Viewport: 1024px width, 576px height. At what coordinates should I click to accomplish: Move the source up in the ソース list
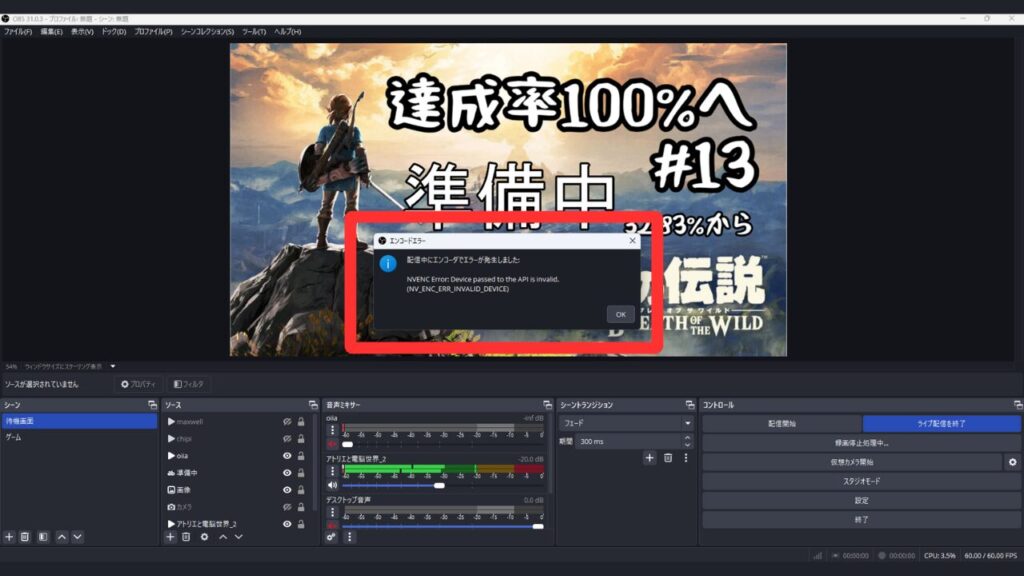(223, 537)
